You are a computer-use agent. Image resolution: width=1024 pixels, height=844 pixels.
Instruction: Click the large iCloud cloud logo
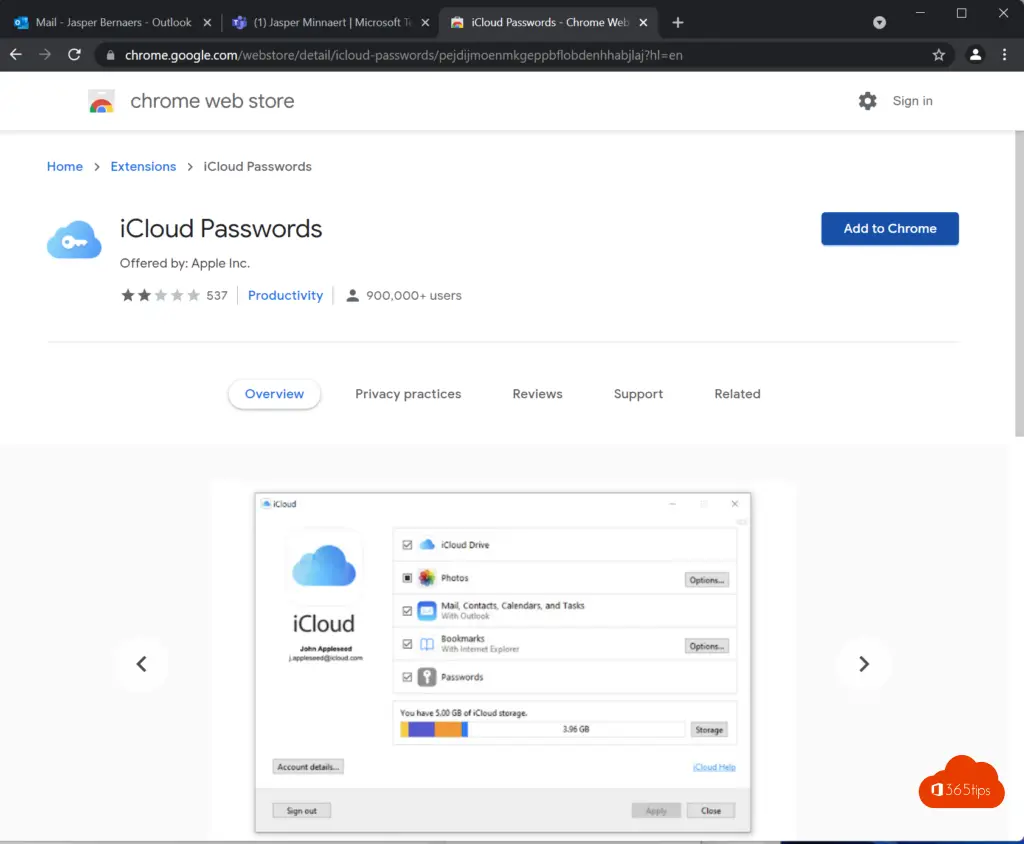(324, 565)
